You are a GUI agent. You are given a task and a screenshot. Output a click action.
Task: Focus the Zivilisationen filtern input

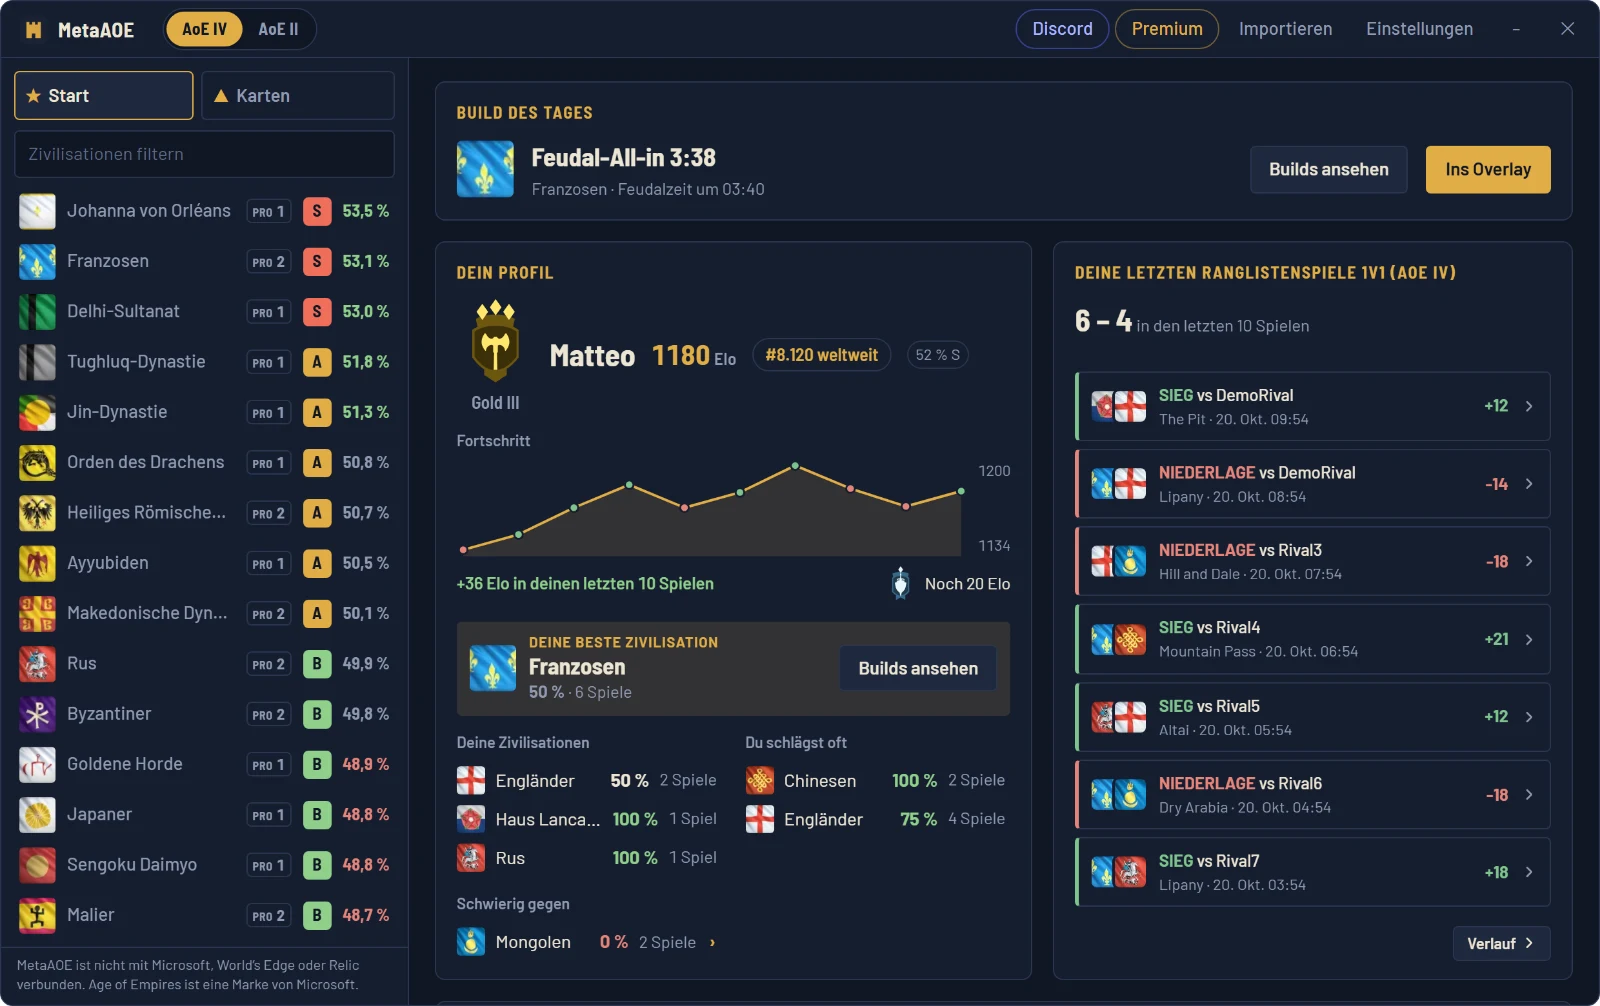[205, 154]
